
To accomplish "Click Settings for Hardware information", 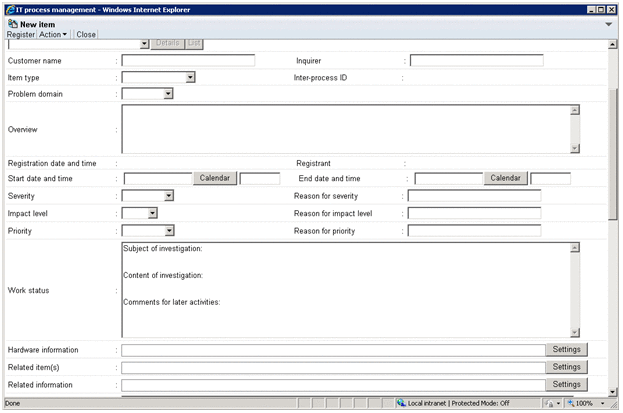I will point(567,349).
